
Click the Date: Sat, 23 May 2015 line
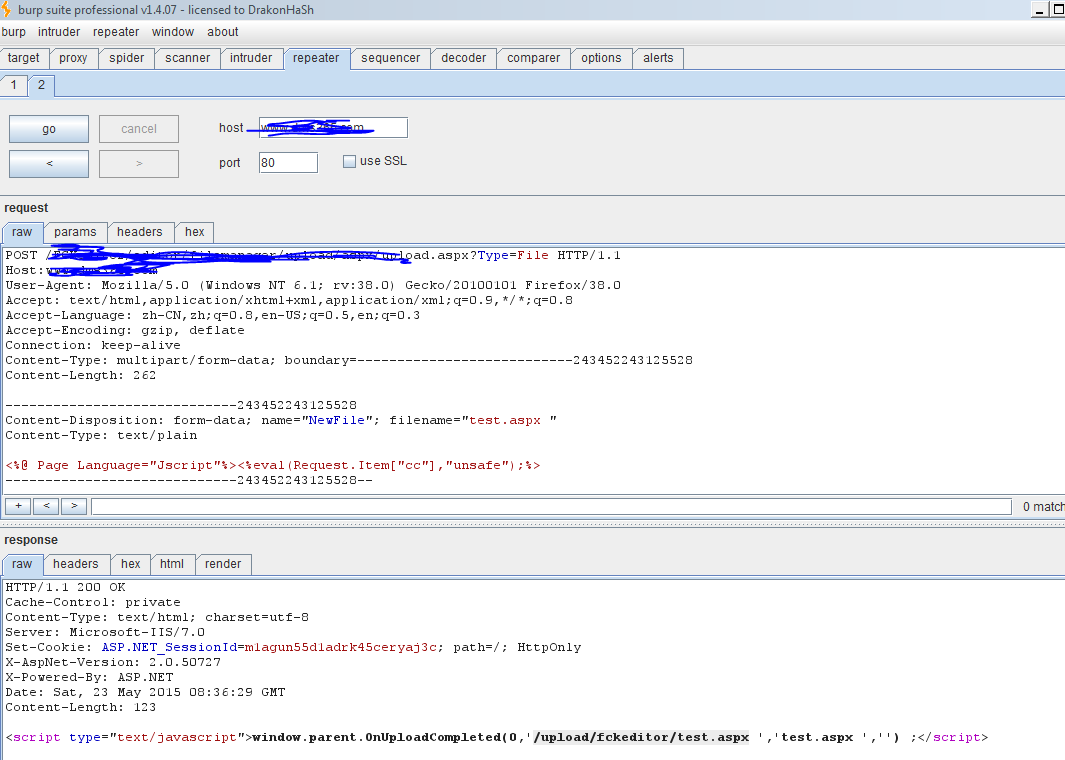pos(145,692)
